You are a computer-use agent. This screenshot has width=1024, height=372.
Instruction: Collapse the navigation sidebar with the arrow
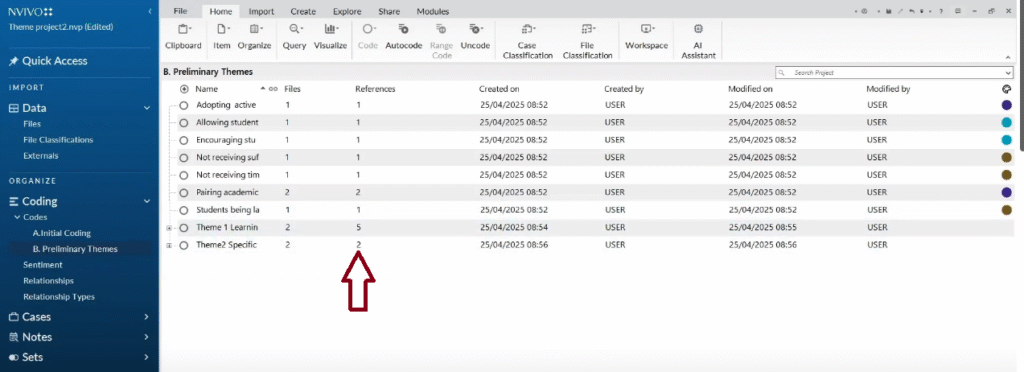tap(150, 11)
